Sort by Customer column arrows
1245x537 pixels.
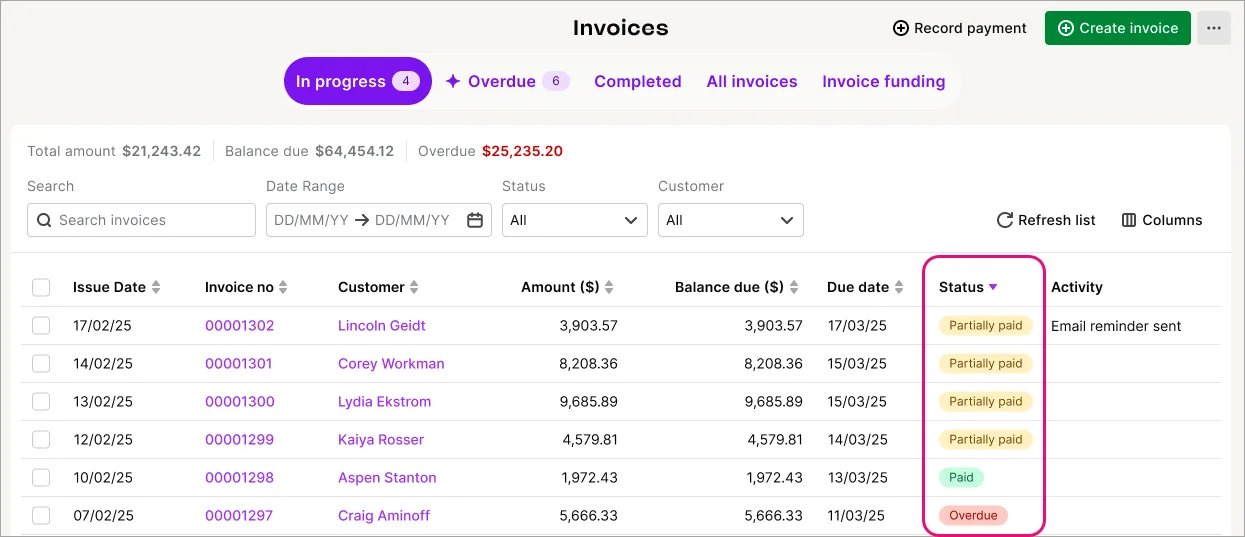(414, 287)
